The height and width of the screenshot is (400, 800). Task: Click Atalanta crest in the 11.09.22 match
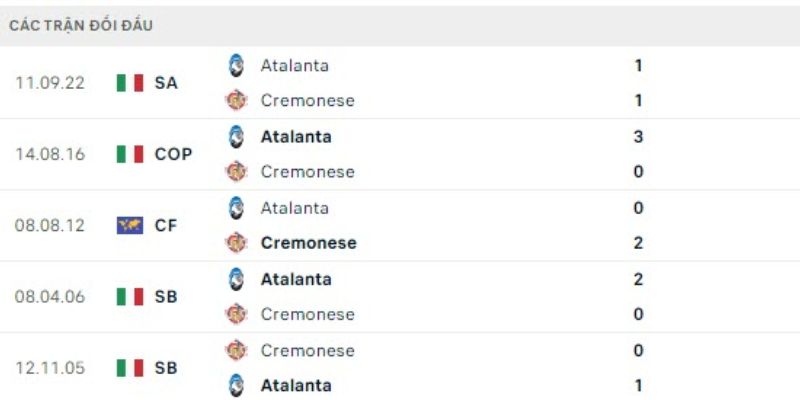coord(236,66)
